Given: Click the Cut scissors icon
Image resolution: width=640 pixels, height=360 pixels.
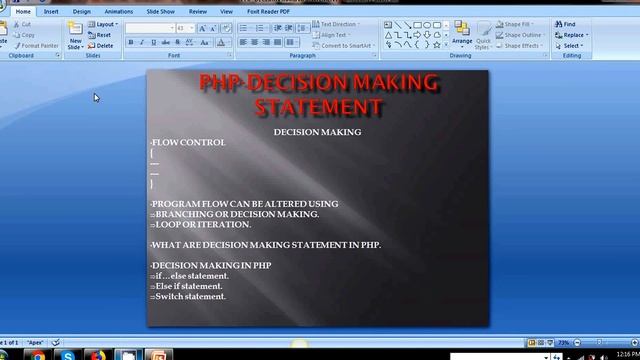Looking at the screenshot, I should [17, 24].
